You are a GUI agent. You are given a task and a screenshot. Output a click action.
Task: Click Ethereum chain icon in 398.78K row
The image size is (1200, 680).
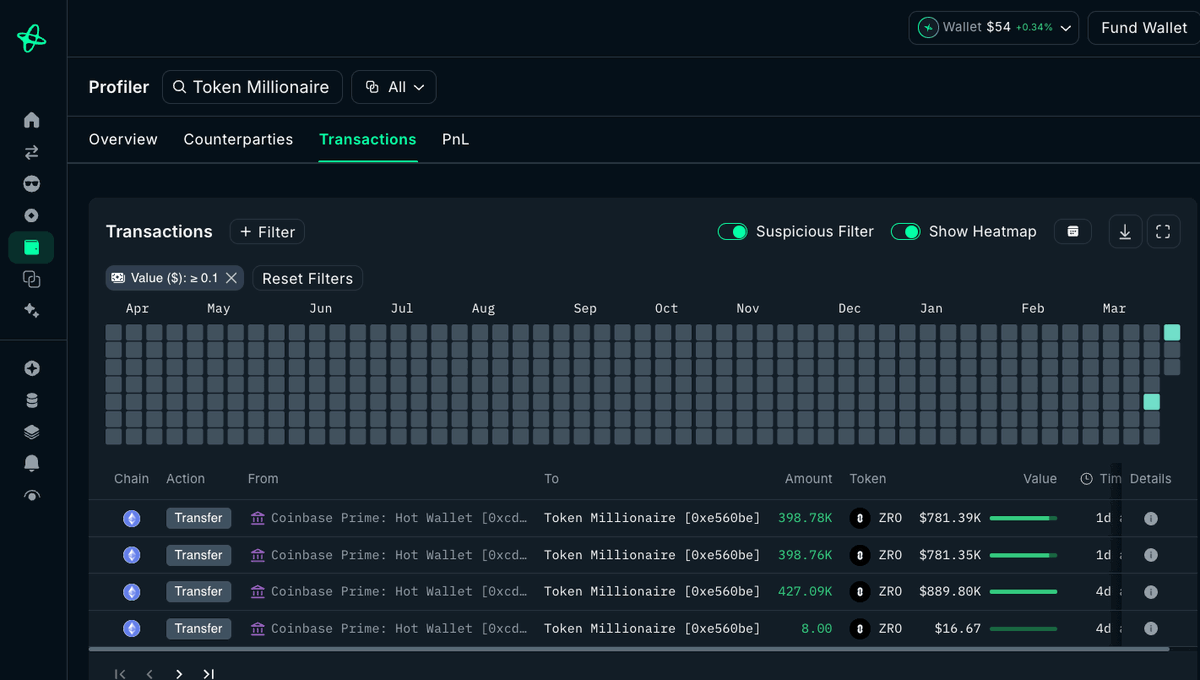pos(131,518)
